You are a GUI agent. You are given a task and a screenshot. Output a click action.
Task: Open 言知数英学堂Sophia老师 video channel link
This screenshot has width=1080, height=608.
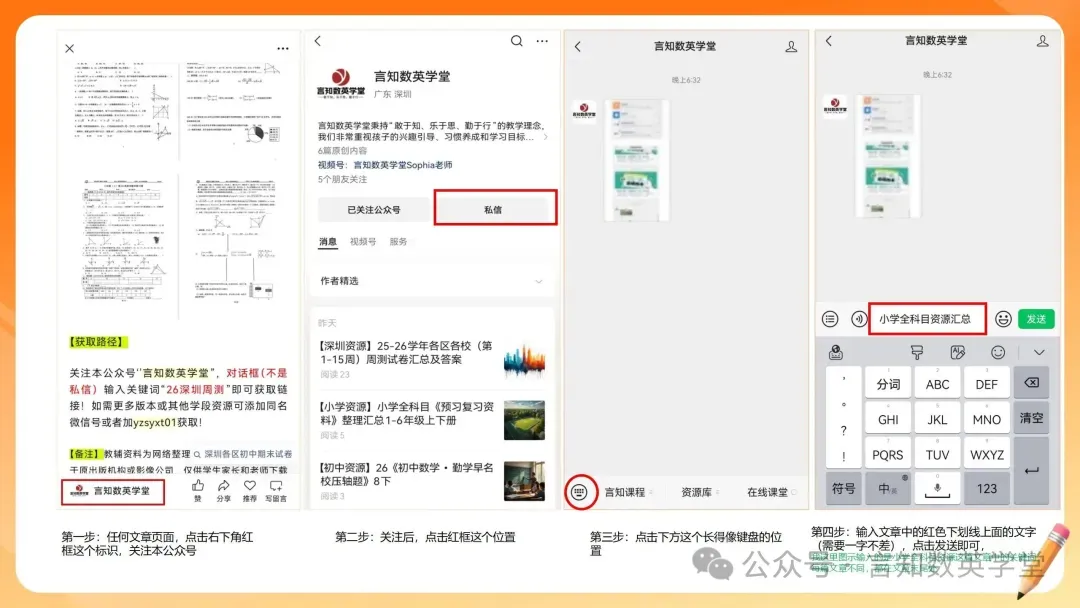[x=403, y=165]
